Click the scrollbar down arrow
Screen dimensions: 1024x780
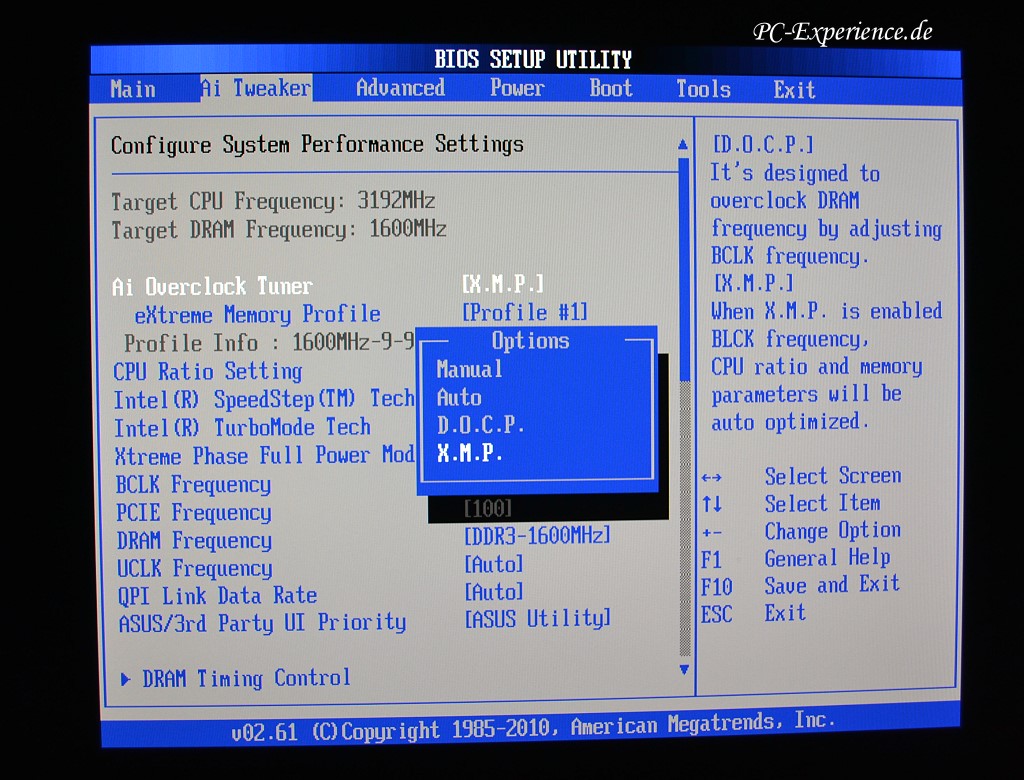pyautogui.click(x=684, y=668)
